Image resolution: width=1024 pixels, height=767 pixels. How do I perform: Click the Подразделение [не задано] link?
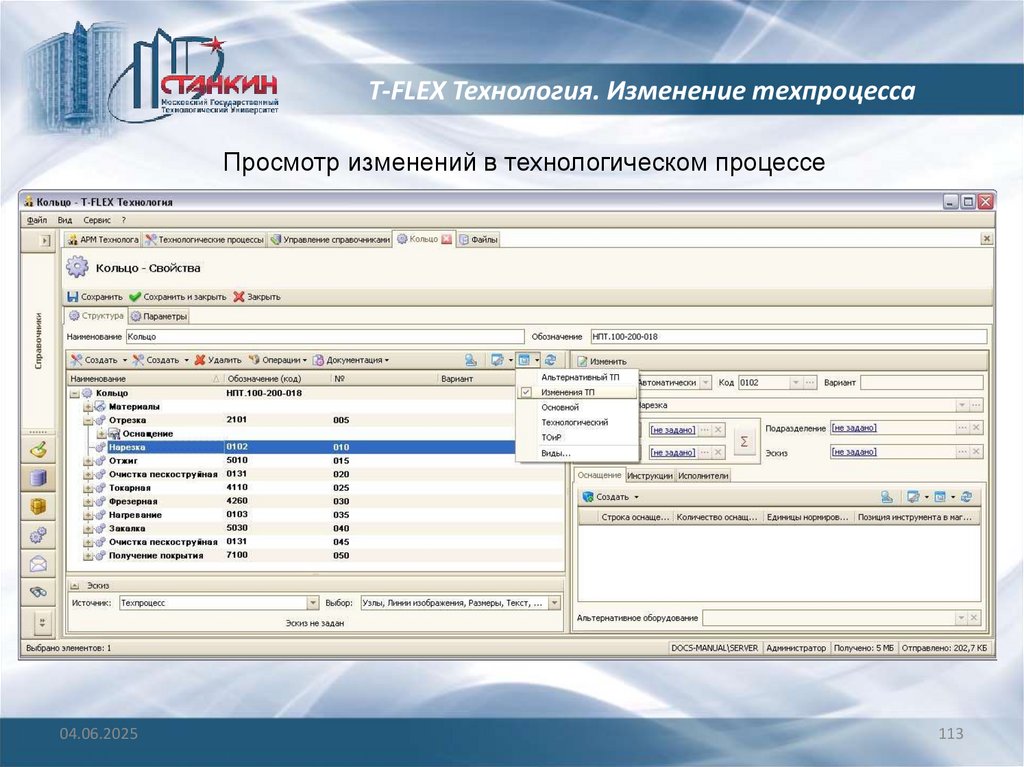[x=854, y=428]
